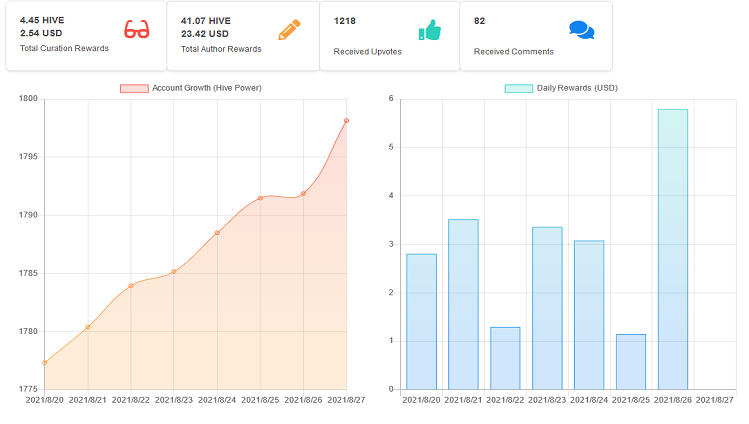This screenshot has height=424, width=749.
Task: Click the Total Author Rewards label
Action: click(x=221, y=49)
